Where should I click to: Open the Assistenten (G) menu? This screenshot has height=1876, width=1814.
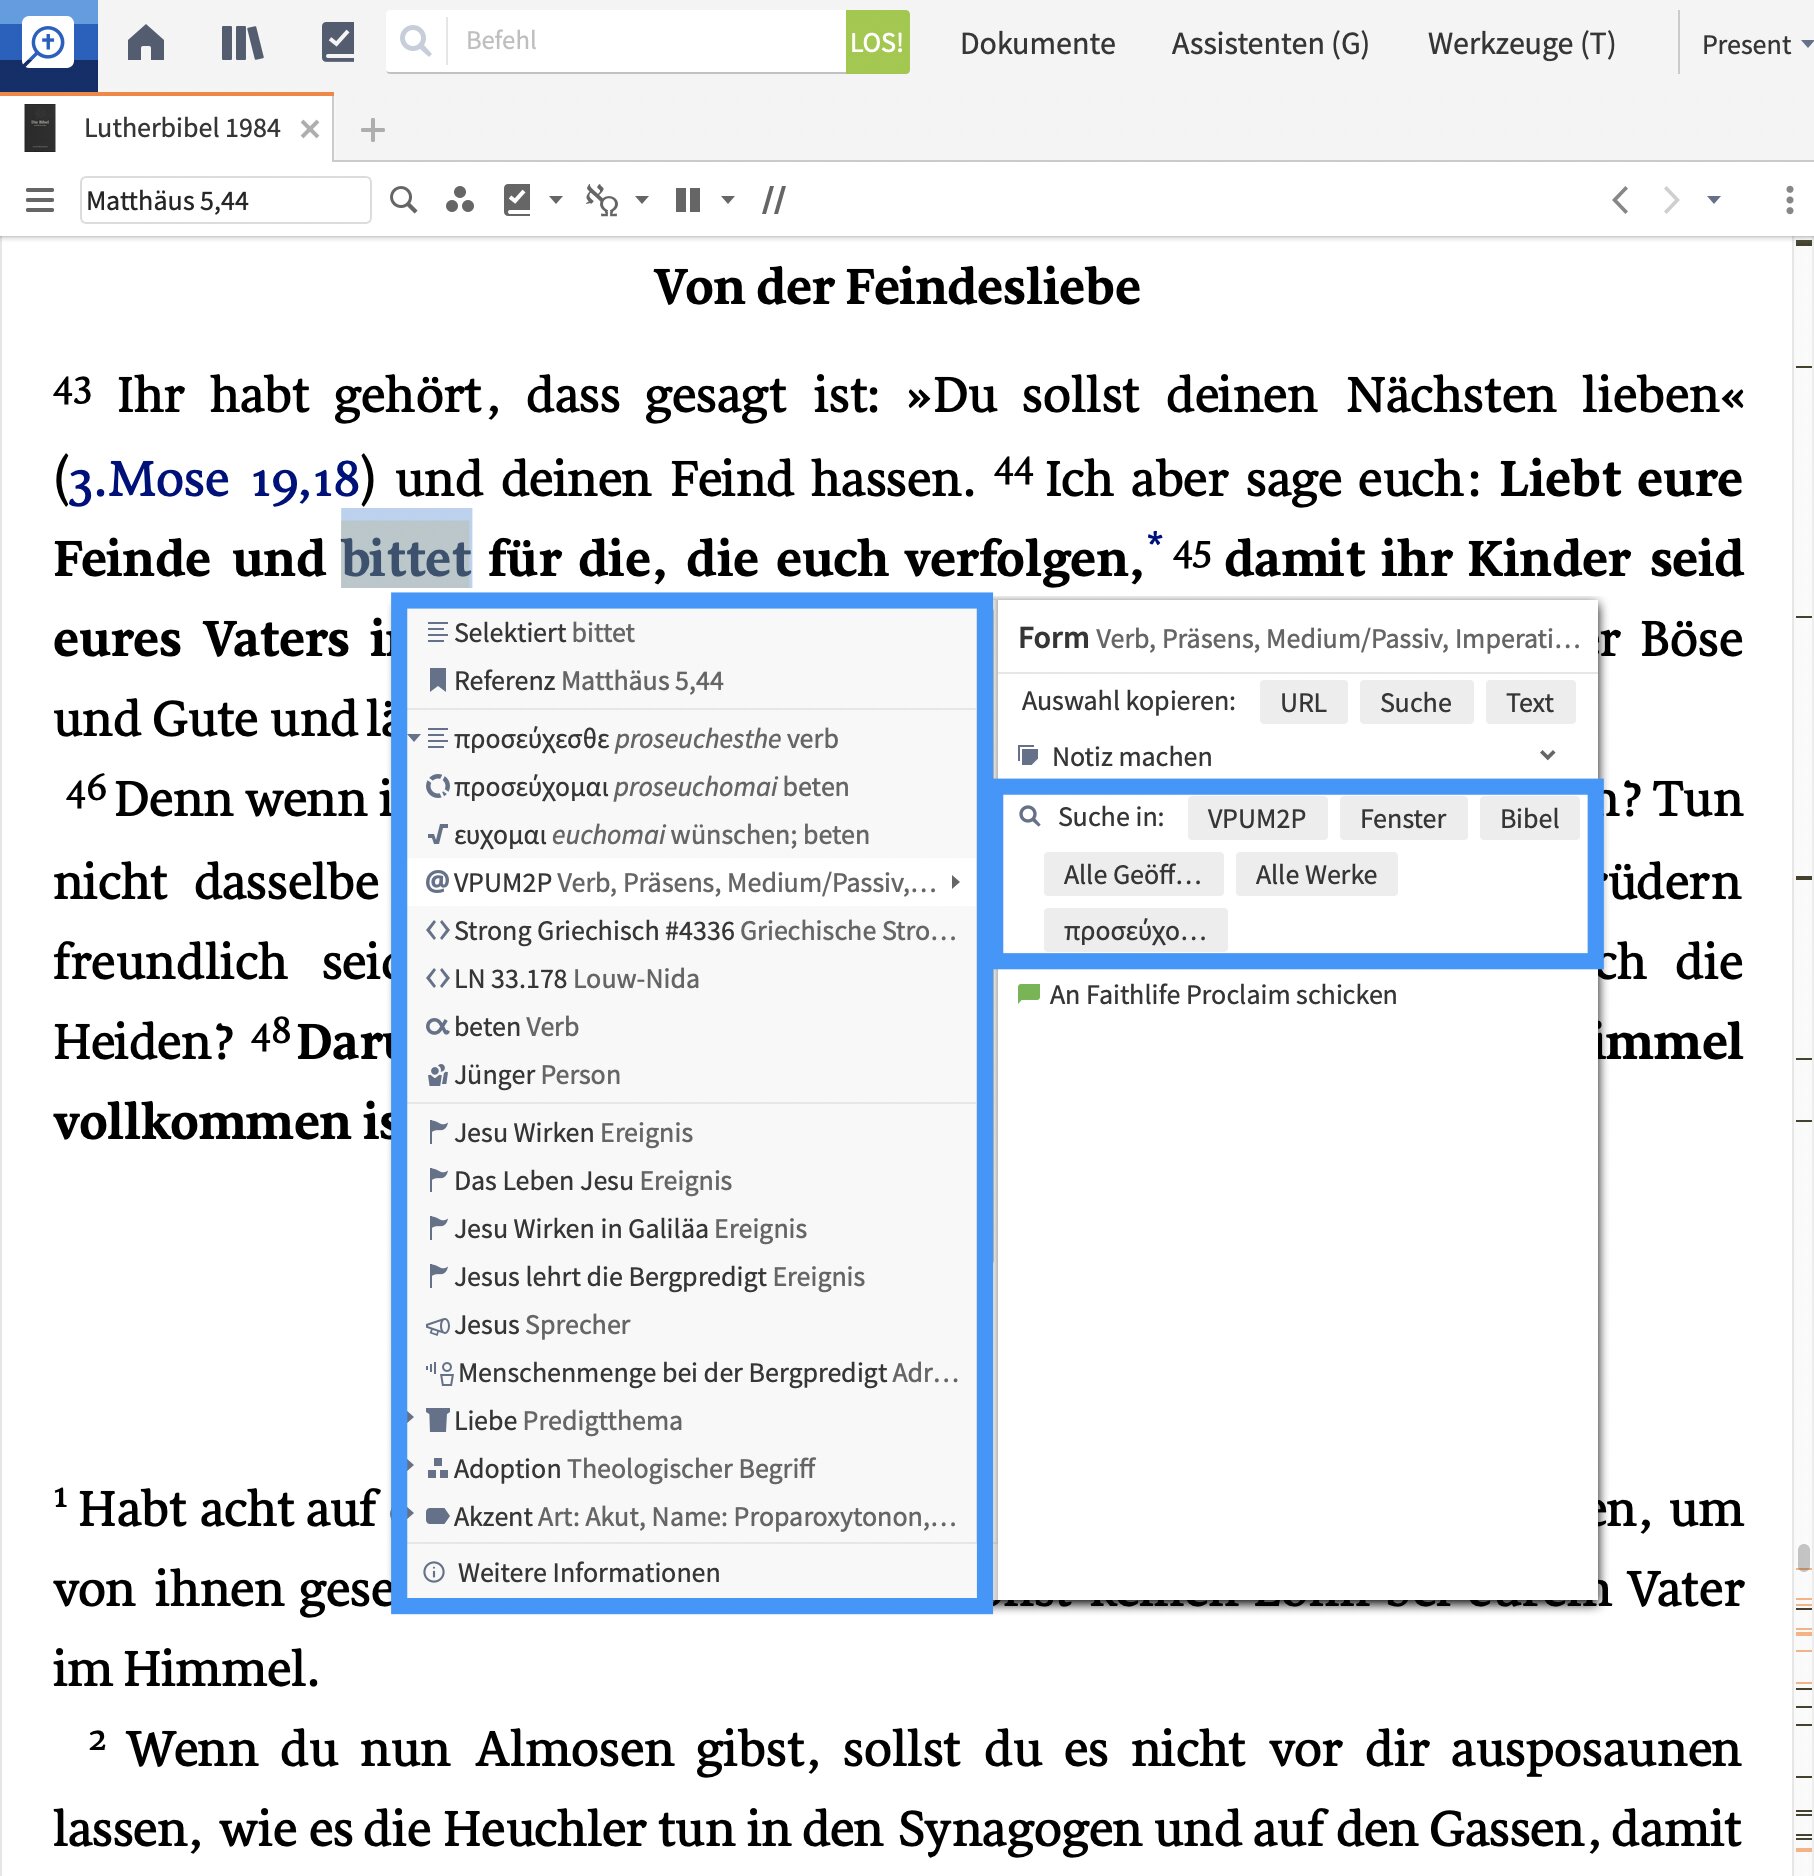[1270, 44]
